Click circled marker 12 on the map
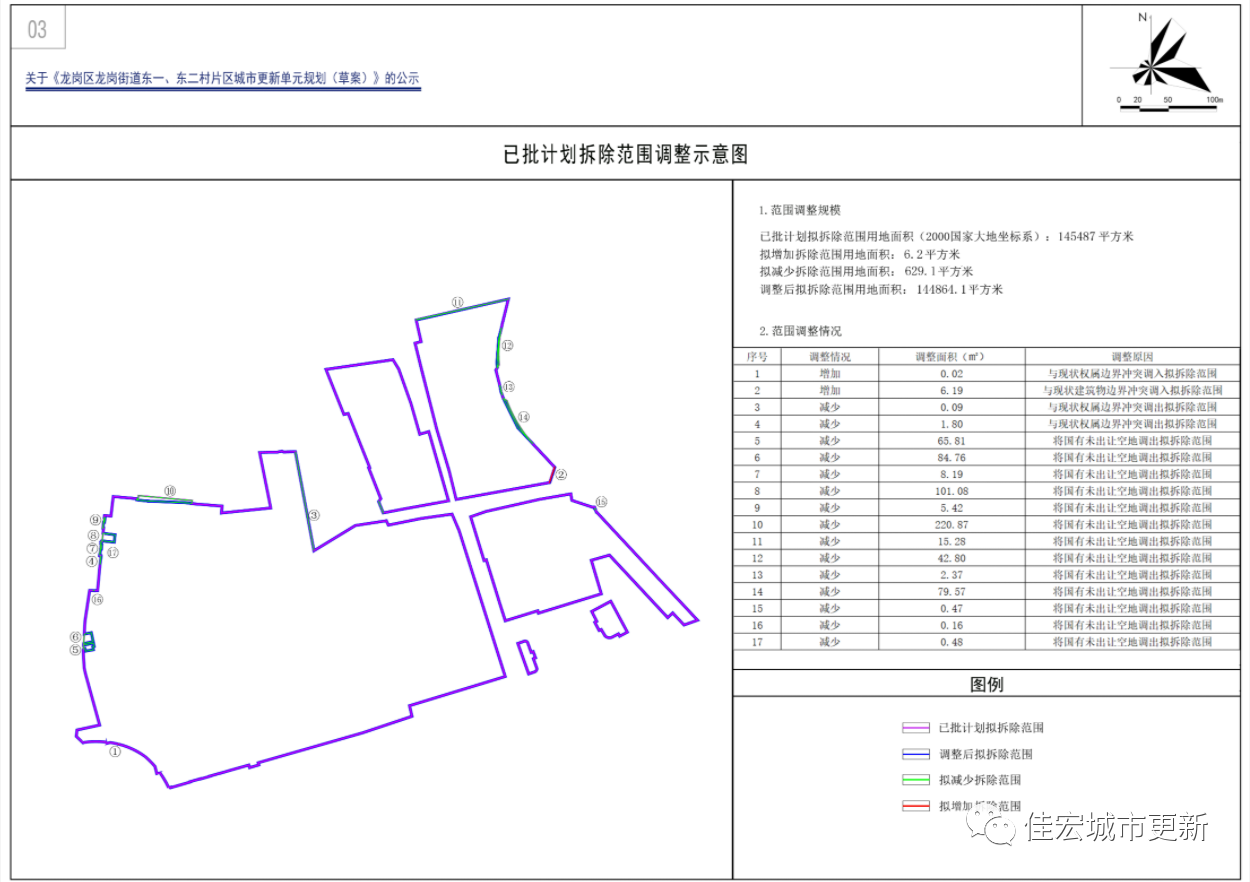The height and width of the screenshot is (882, 1250). pos(508,346)
